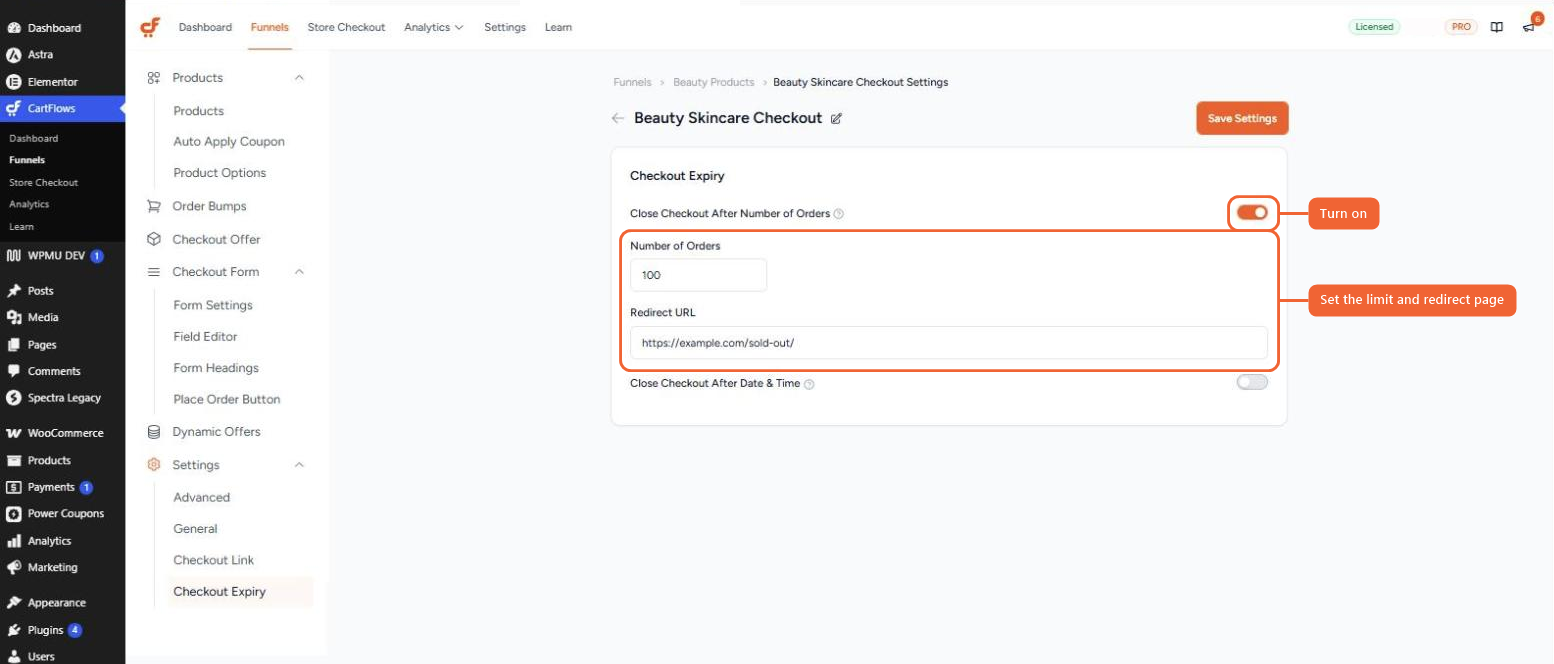Click the Beauty Products breadcrumb link
The image size is (1554, 664).
[713, 82]
